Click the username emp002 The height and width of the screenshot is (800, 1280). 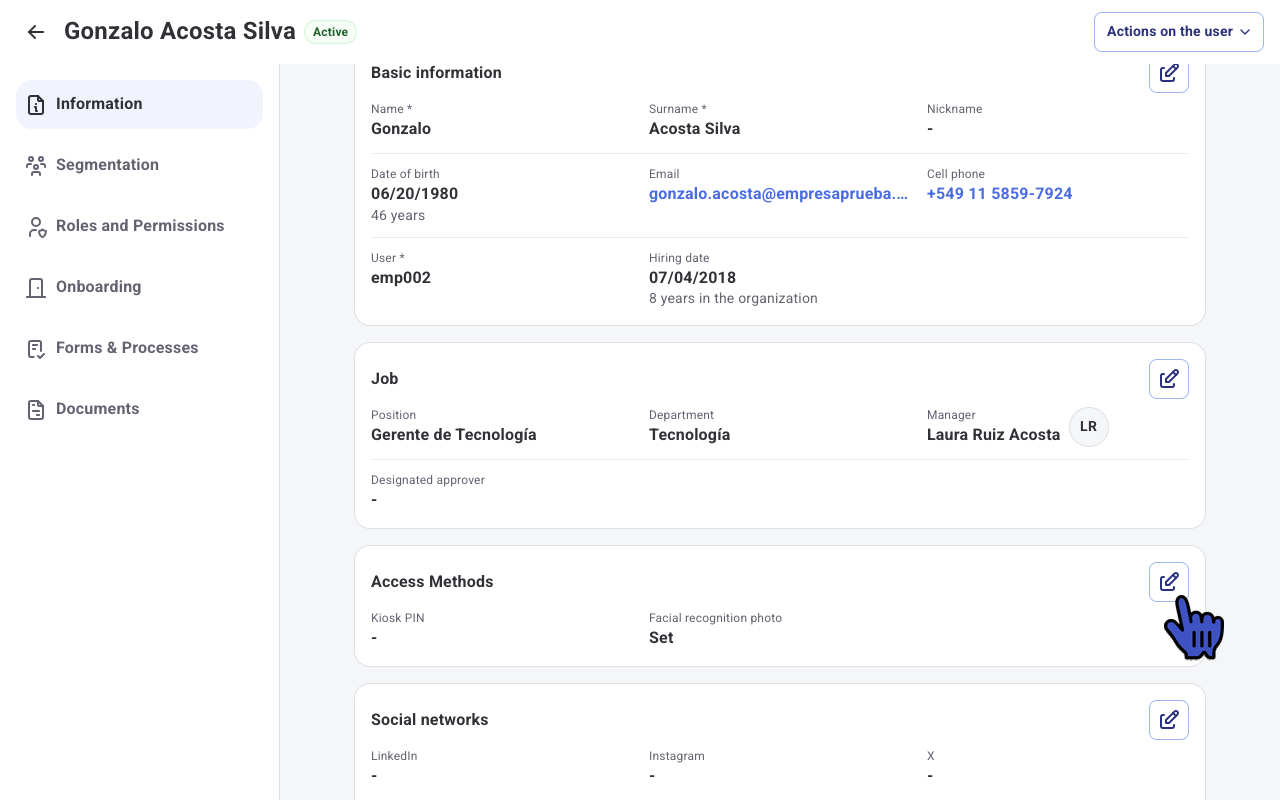(401, 278)
